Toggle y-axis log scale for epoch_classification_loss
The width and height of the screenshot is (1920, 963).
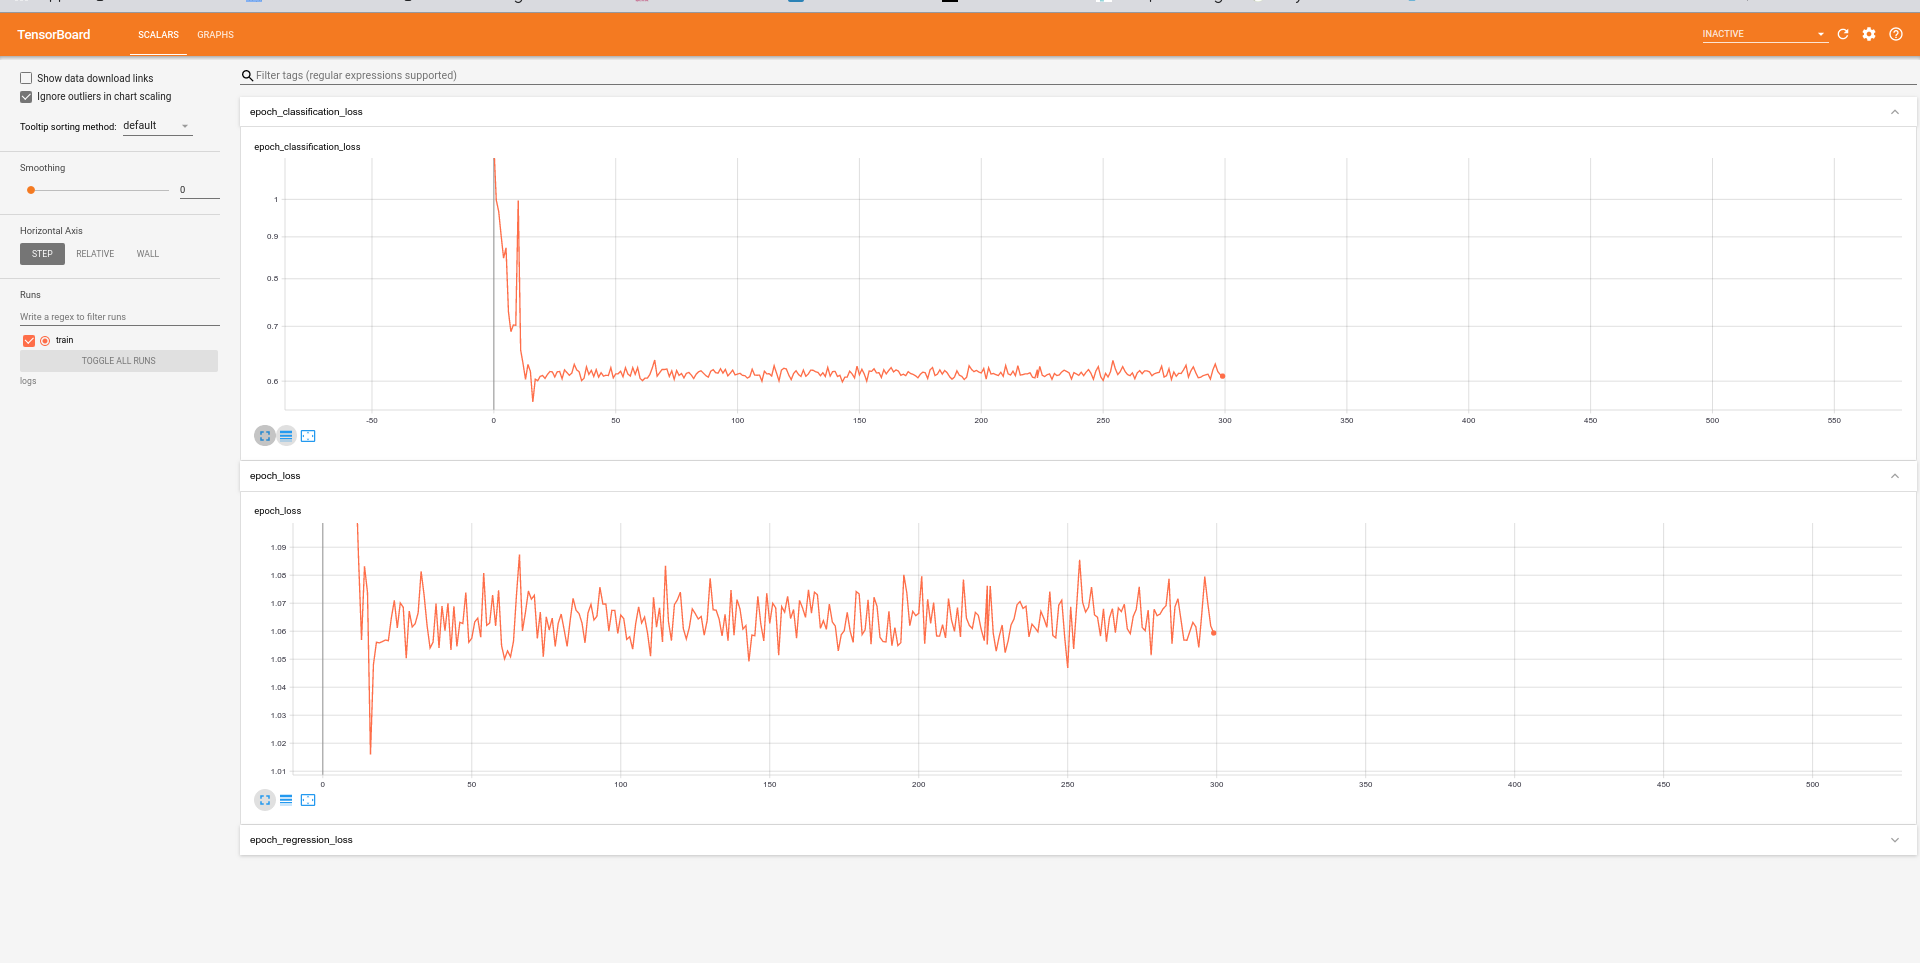coord(286,435)
